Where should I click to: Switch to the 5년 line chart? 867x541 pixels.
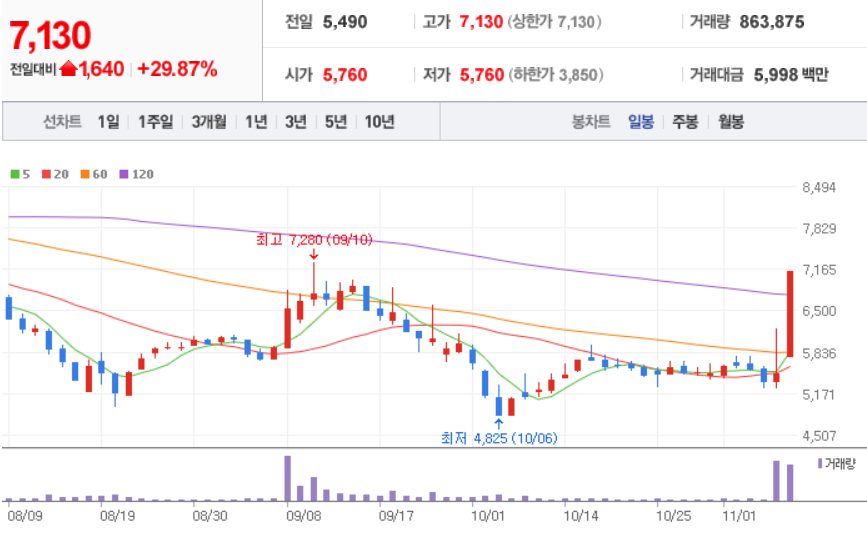[336, 121]
